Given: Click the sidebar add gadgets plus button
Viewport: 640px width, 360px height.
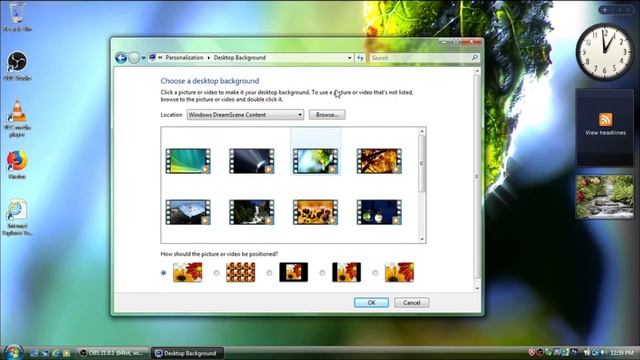Looking at the screenshot, I should [x=605, y=10].
